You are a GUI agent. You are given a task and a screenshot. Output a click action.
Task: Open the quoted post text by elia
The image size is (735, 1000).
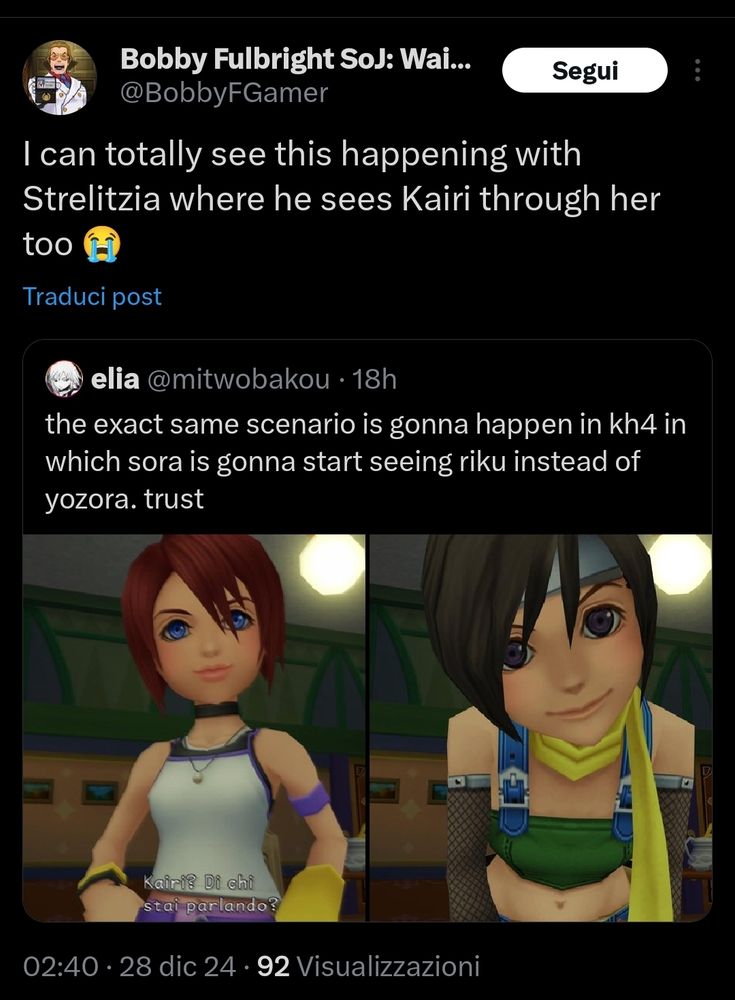pyautogui.click(x=366, y=462)
